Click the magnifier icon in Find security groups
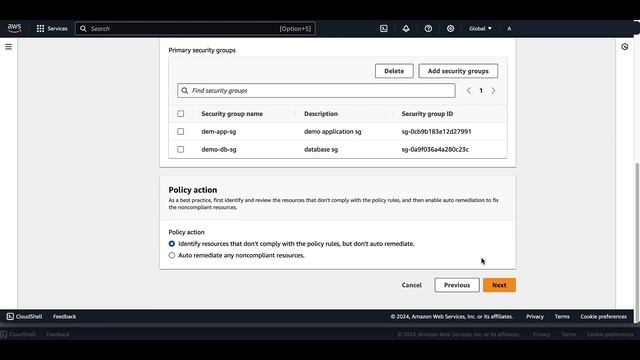The image size is (640, 360). [185, 91]
